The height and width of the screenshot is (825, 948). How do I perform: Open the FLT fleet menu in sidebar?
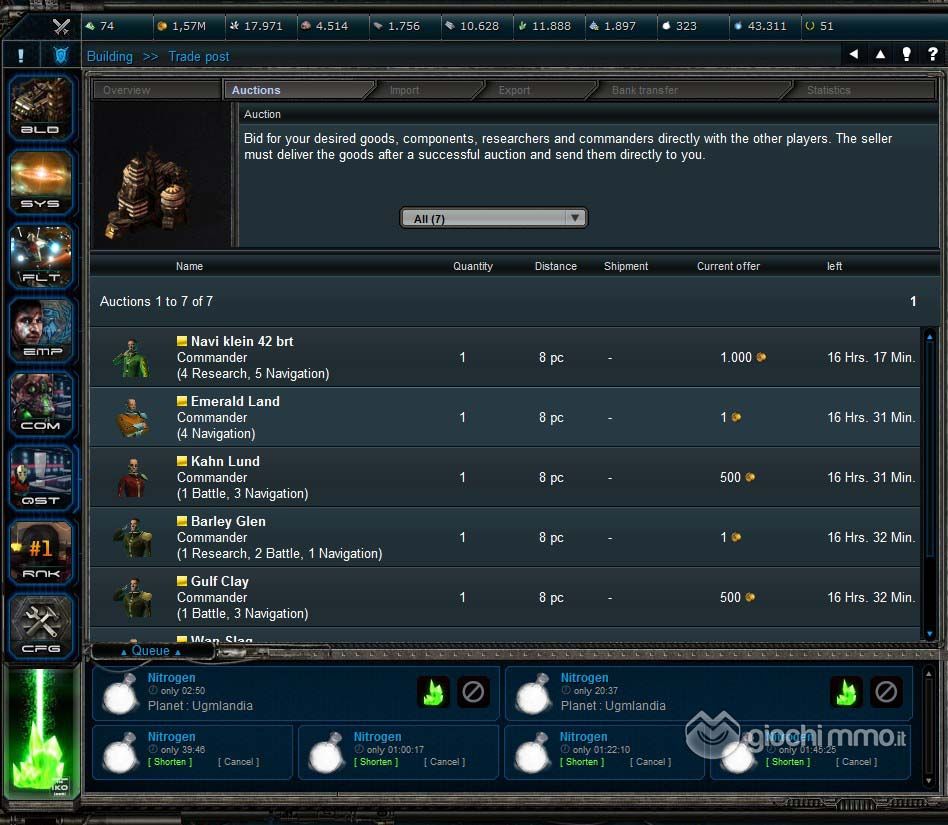coord(41,257)
